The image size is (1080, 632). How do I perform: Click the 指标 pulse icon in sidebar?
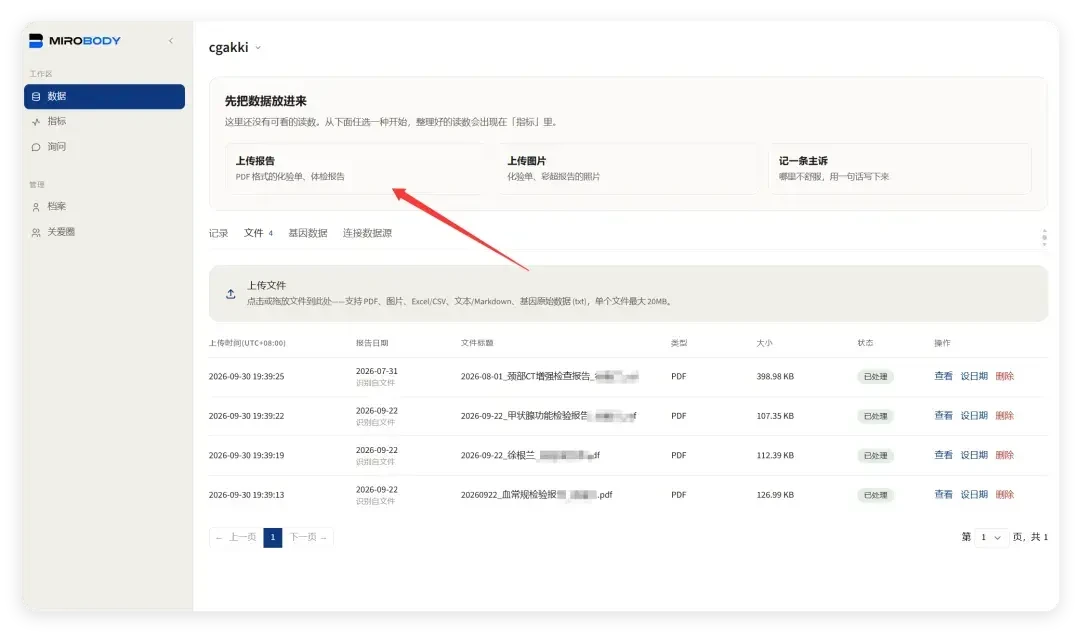(36, 122)
